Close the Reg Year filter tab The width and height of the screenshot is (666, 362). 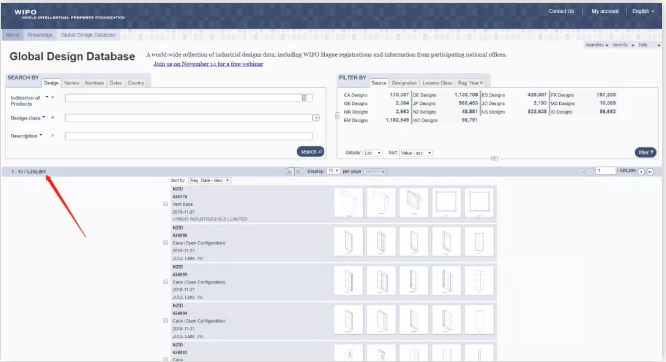pyautogui.click(x=481, y=83)
